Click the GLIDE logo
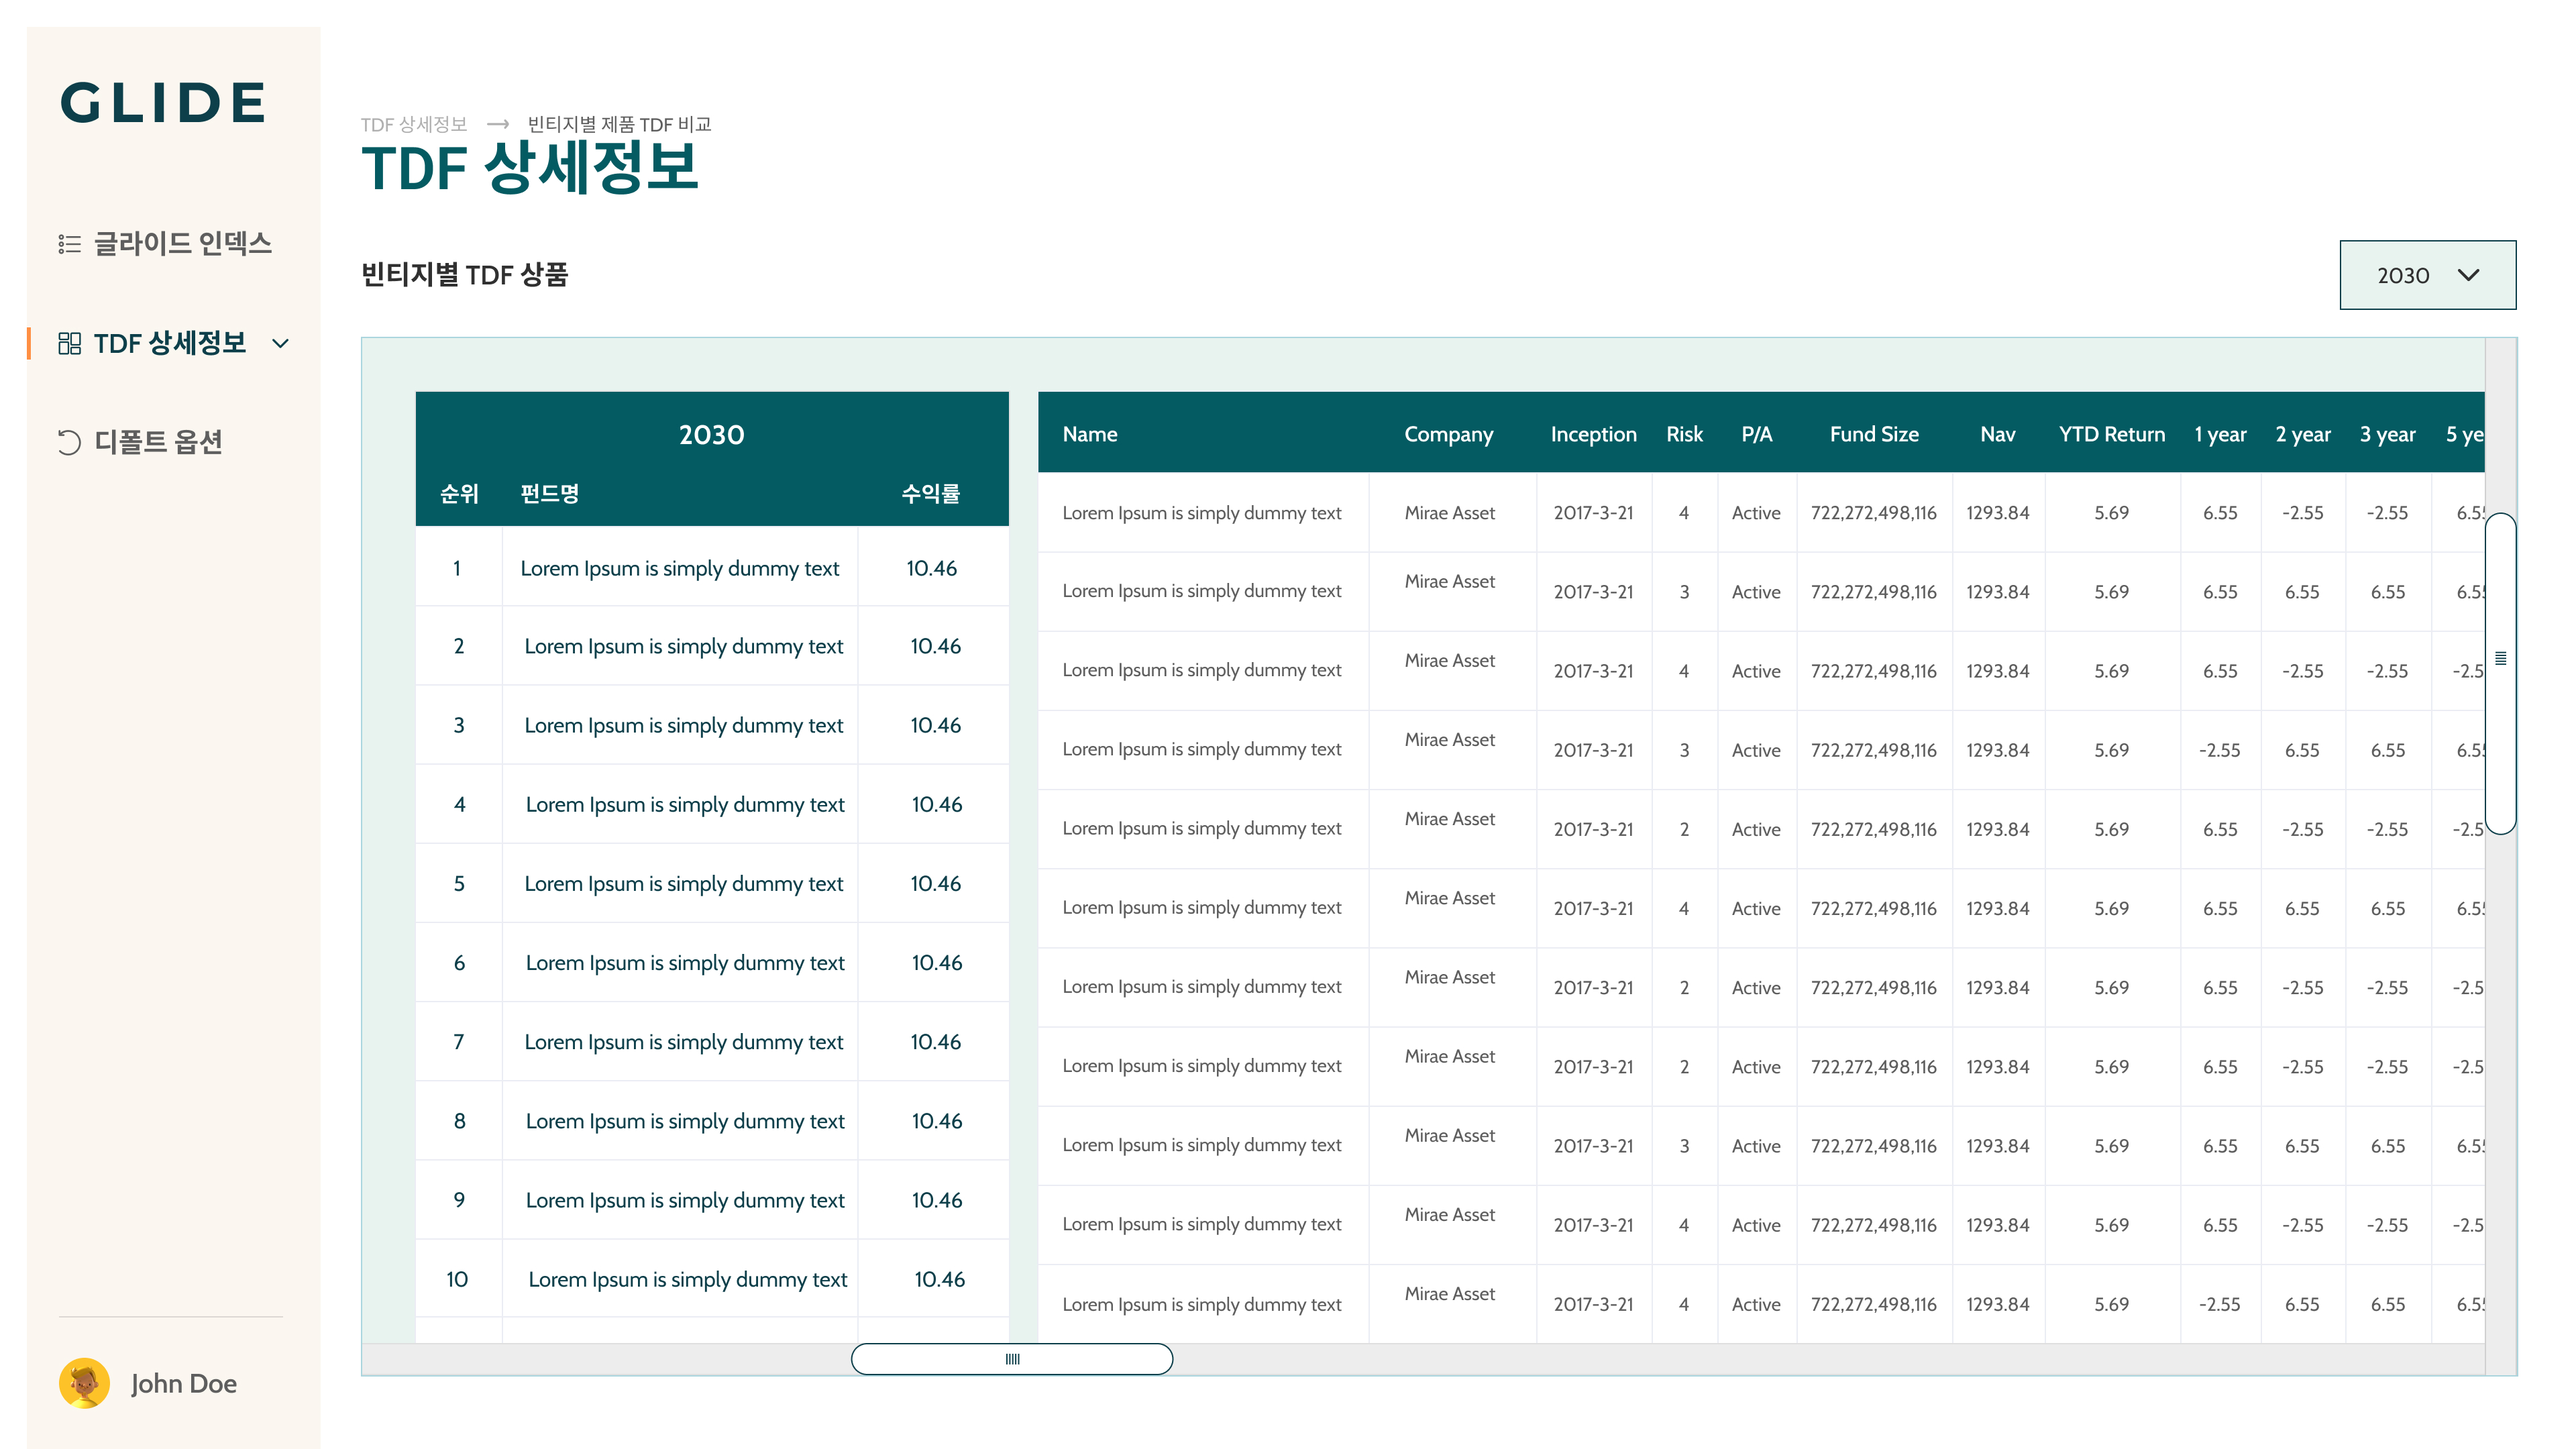The image size is (2576, 1449). pyautogui.click(x=164, y=103)
